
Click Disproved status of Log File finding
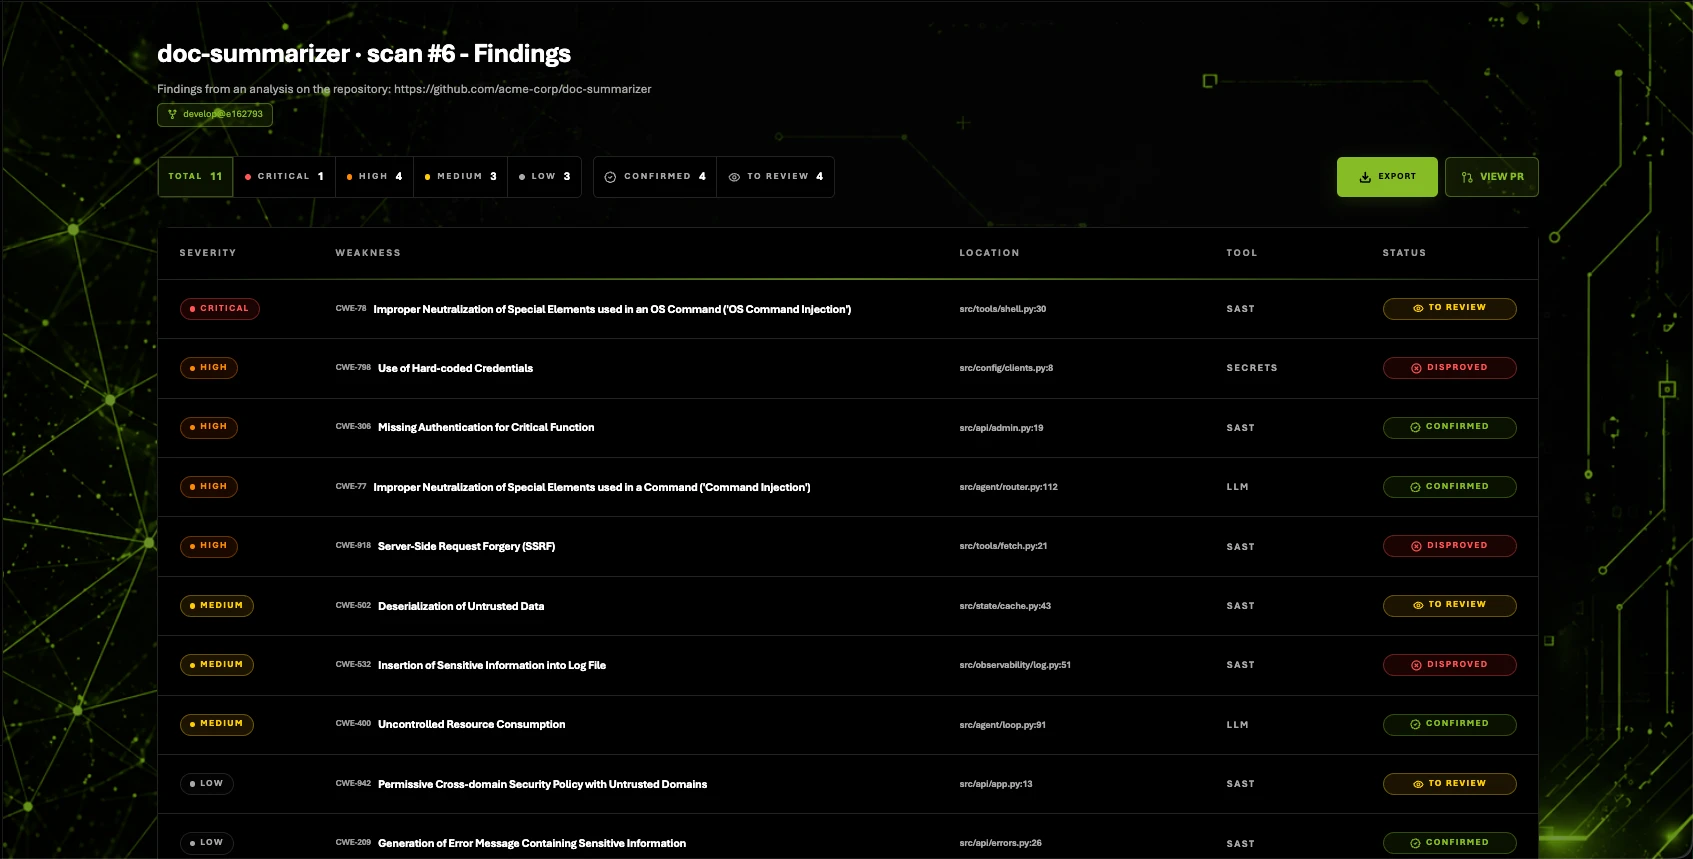(x=1449, y=665)
